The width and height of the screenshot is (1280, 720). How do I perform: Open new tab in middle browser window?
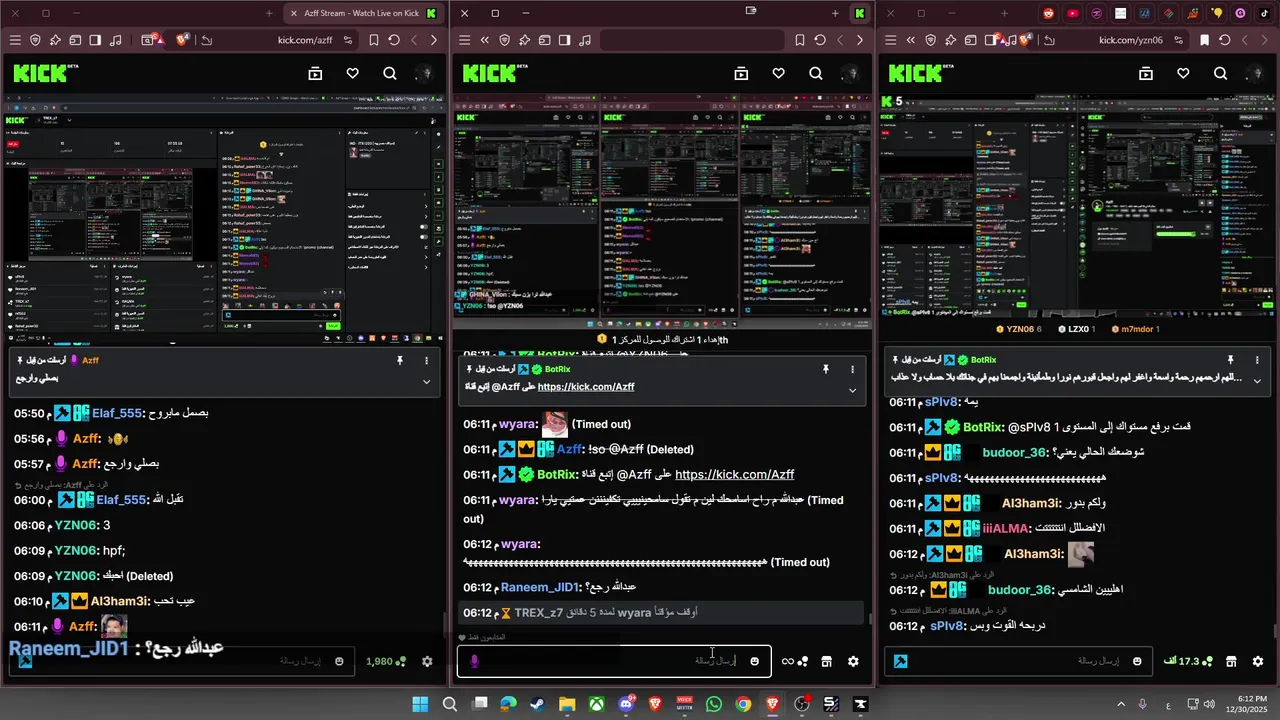pyautogui.click(x=835, y=13)
